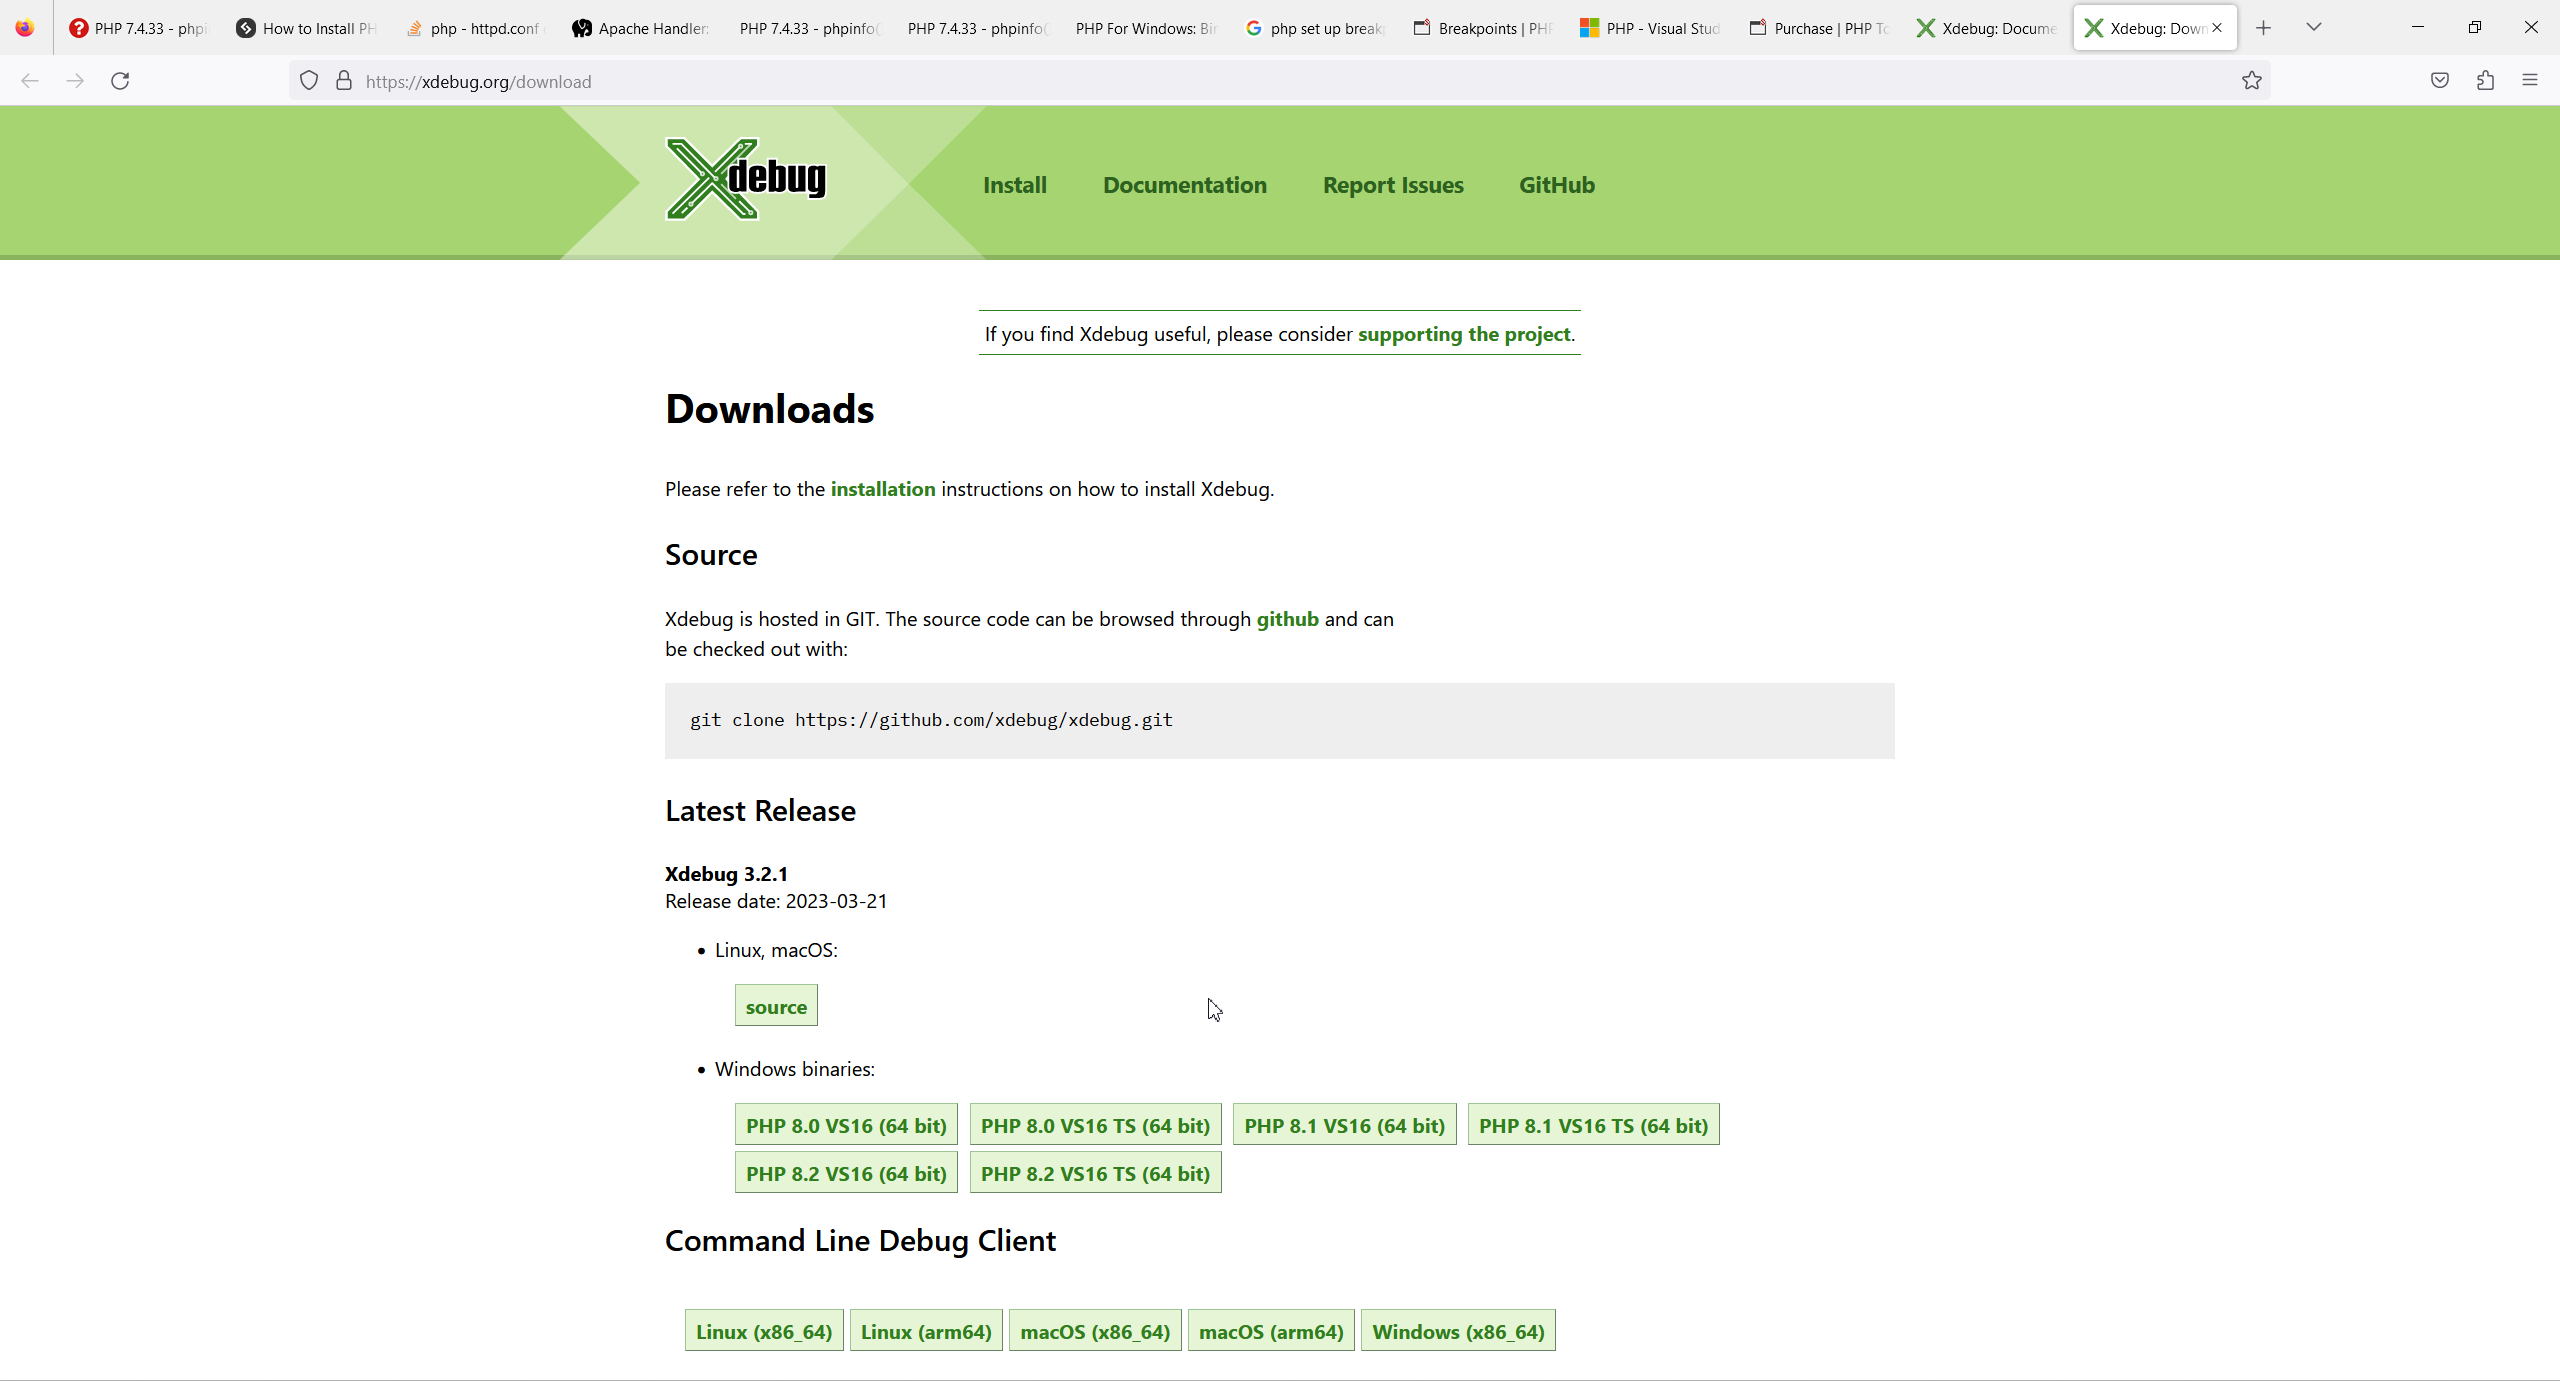Bookmark this page with the star icon
Image resolution: width=2560 pixels, height=1381 pixels.
(x=2251, y=81)
